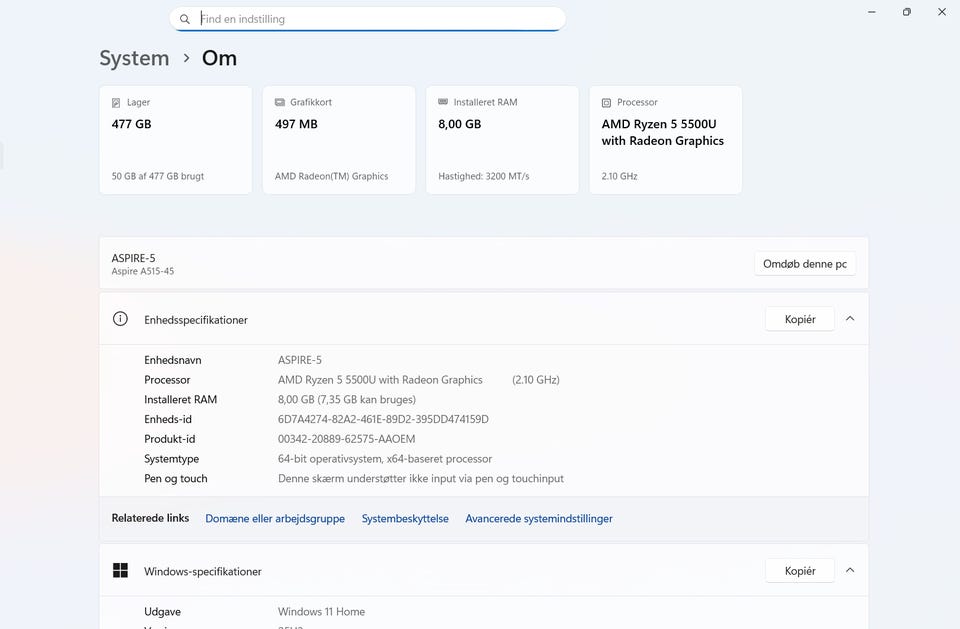This screenshot has width=960, height=629.
Task: Navigate to System in the breadcrumb
Action: 134,58
